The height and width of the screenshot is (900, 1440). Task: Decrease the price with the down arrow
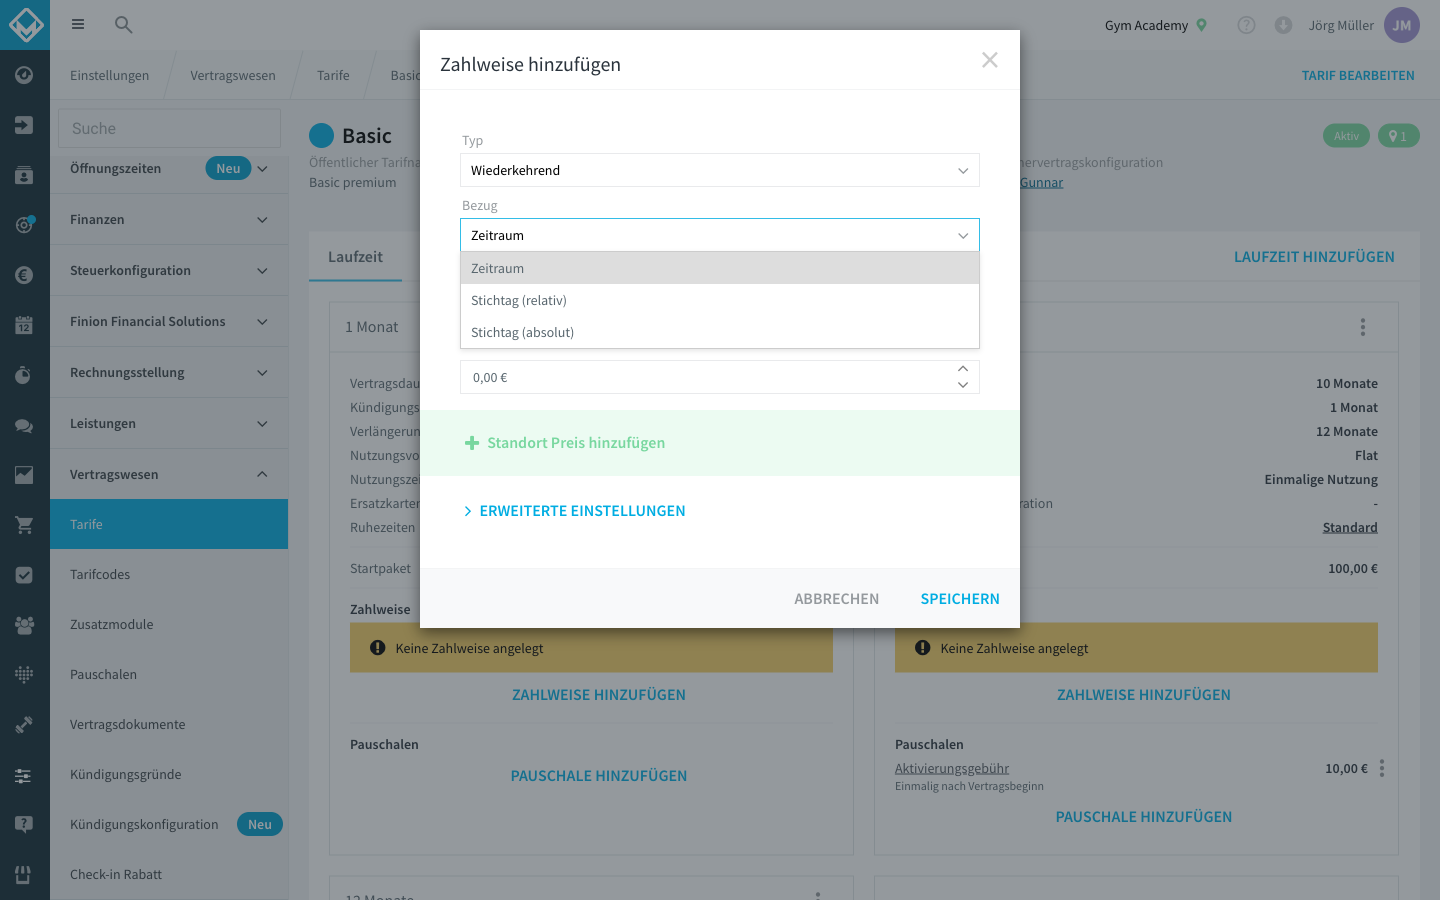tap(963, 385)
